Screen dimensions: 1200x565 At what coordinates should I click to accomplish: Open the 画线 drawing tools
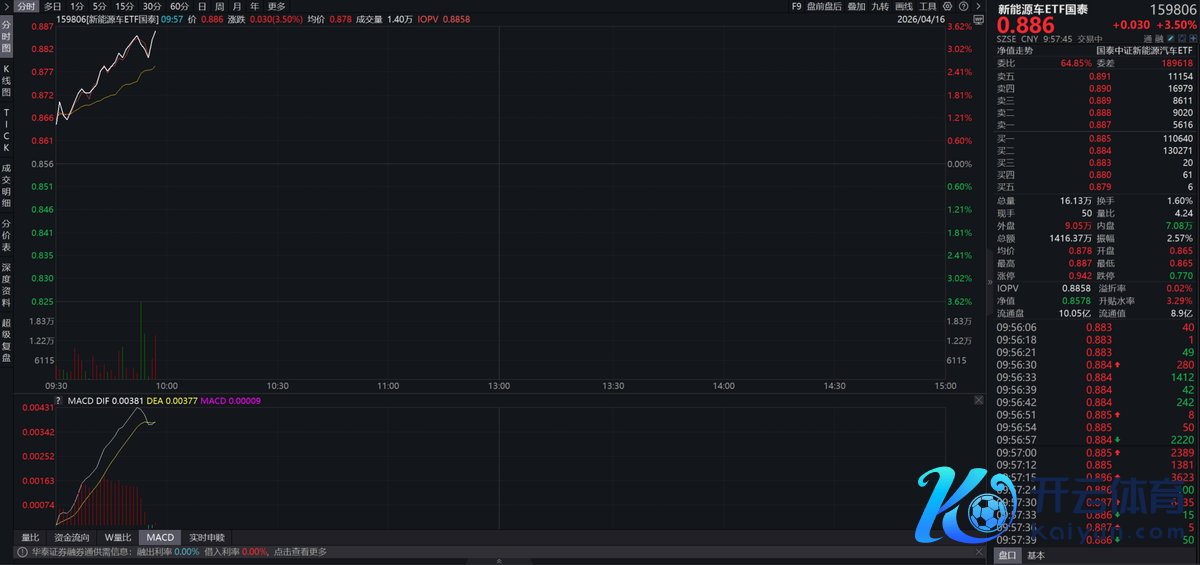coord(903,6)
